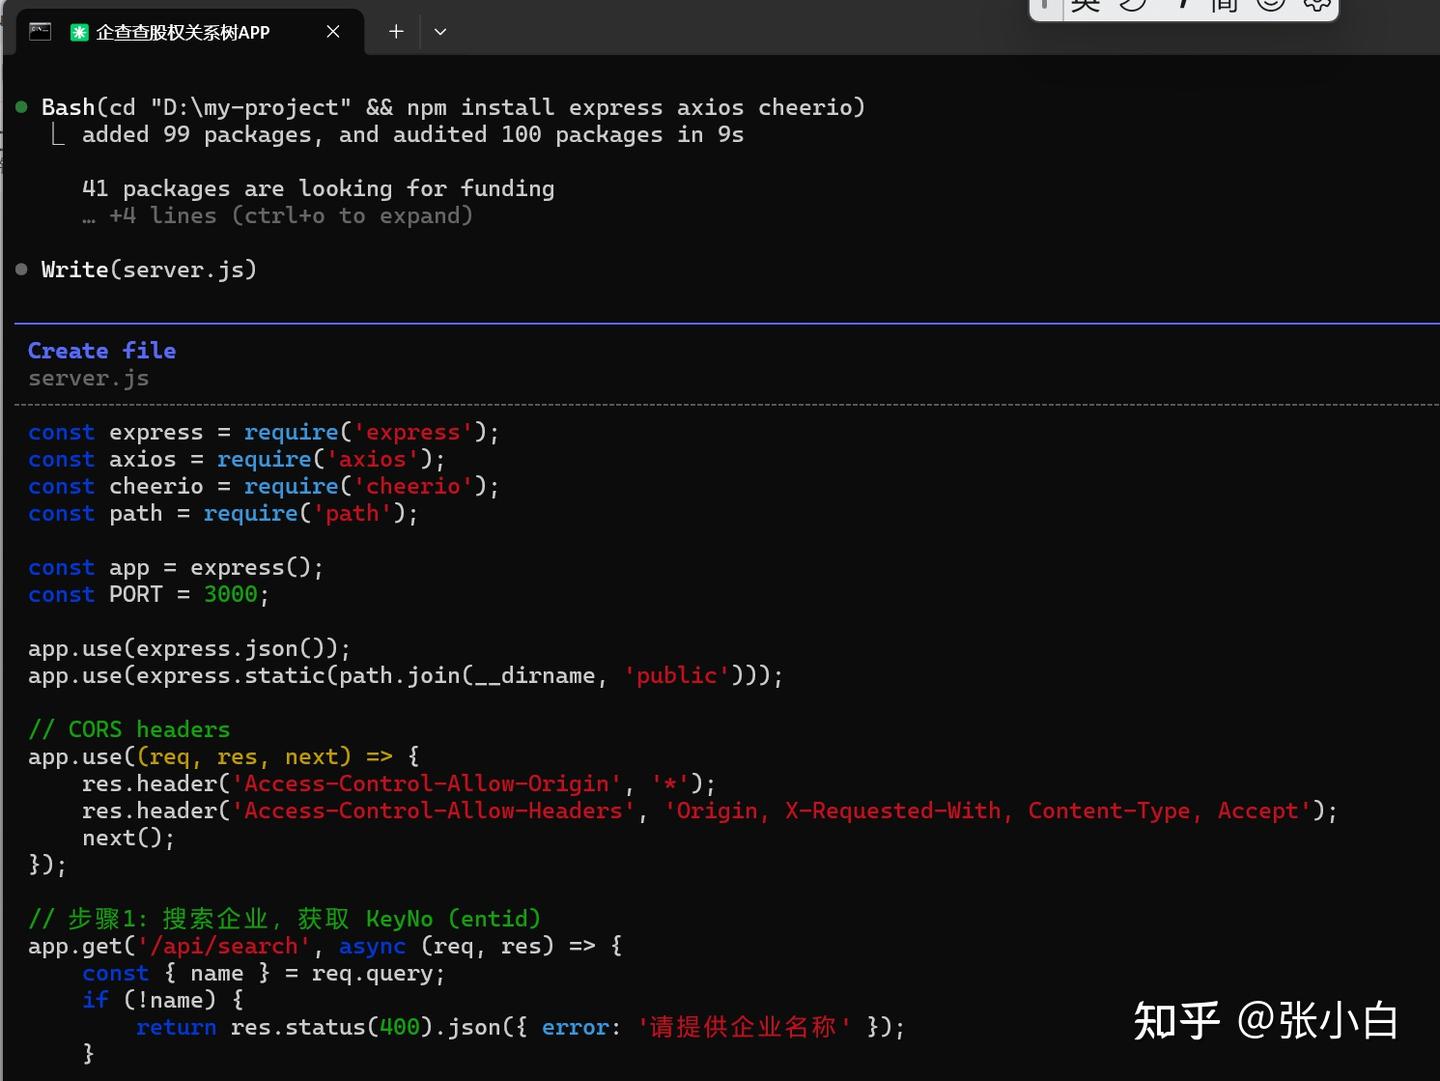Viewport: 1440px width, 1081px height.
Task: Click the green Claude spark icon in the tab title
Action: pos(79,31)
